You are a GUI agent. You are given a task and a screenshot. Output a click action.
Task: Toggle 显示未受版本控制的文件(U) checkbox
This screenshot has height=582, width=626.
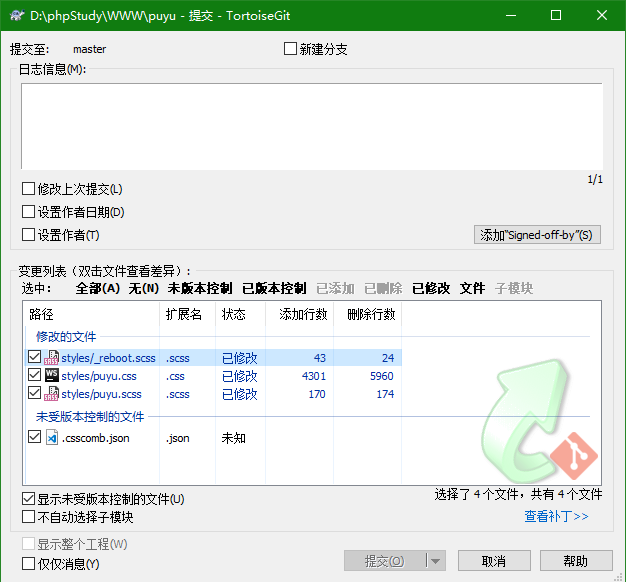28,499
